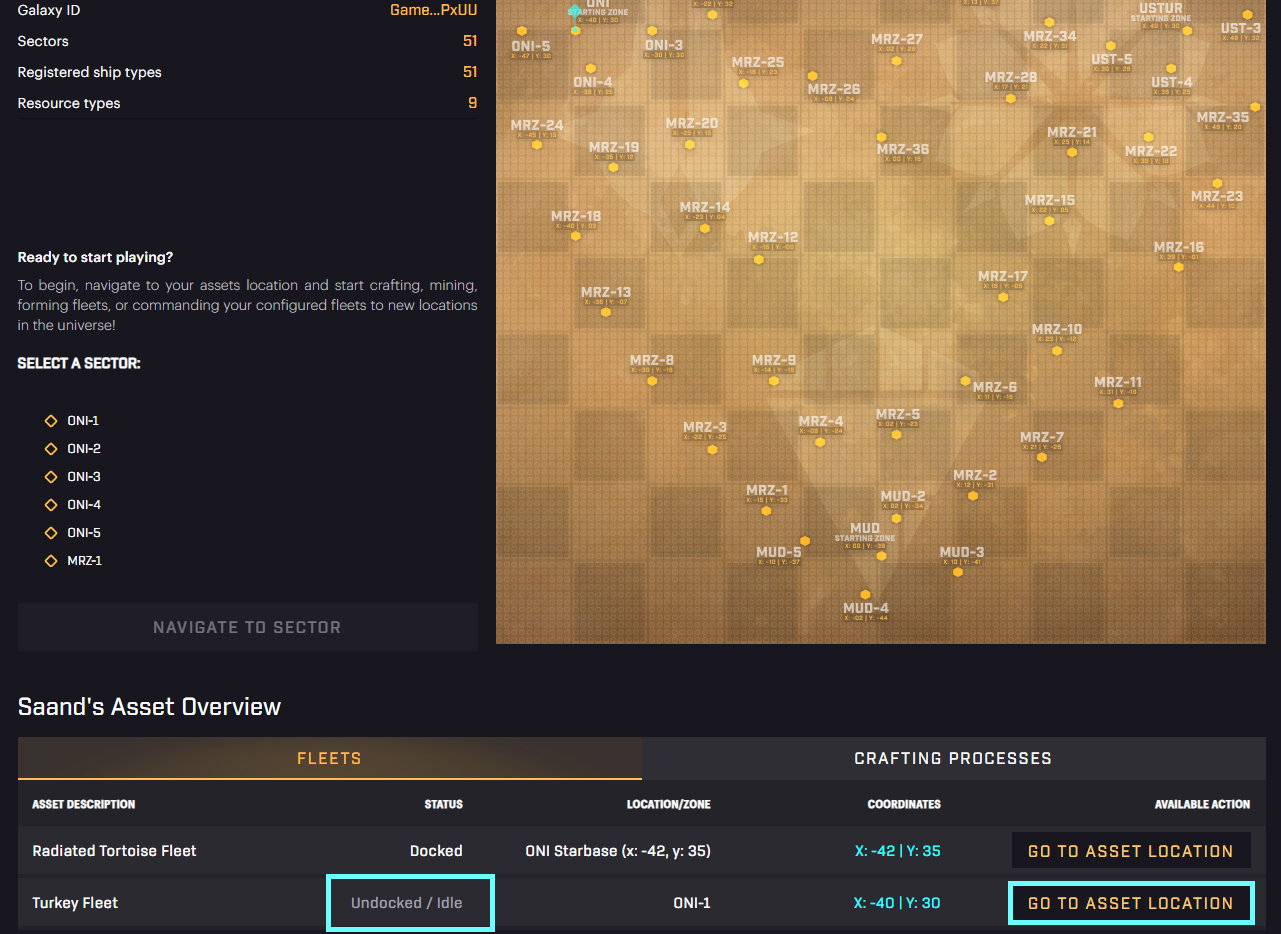Open the Crafting Processes tab
This screenshot has height=934, width=1281.
pyautogui.click(x=953, y=759)
